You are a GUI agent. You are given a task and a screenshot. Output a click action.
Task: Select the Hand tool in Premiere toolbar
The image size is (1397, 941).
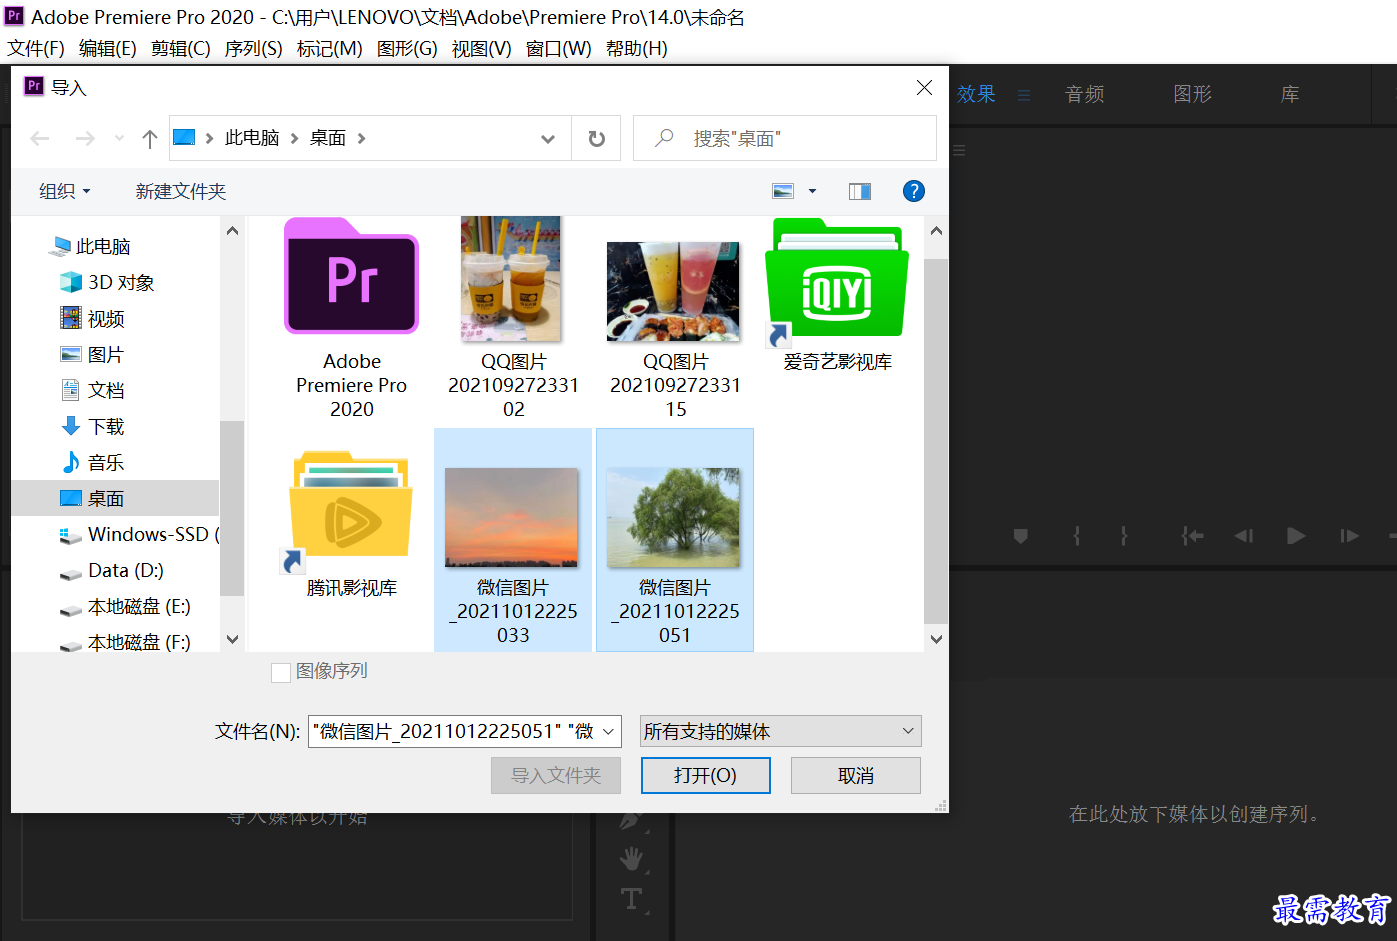[631, 858]
